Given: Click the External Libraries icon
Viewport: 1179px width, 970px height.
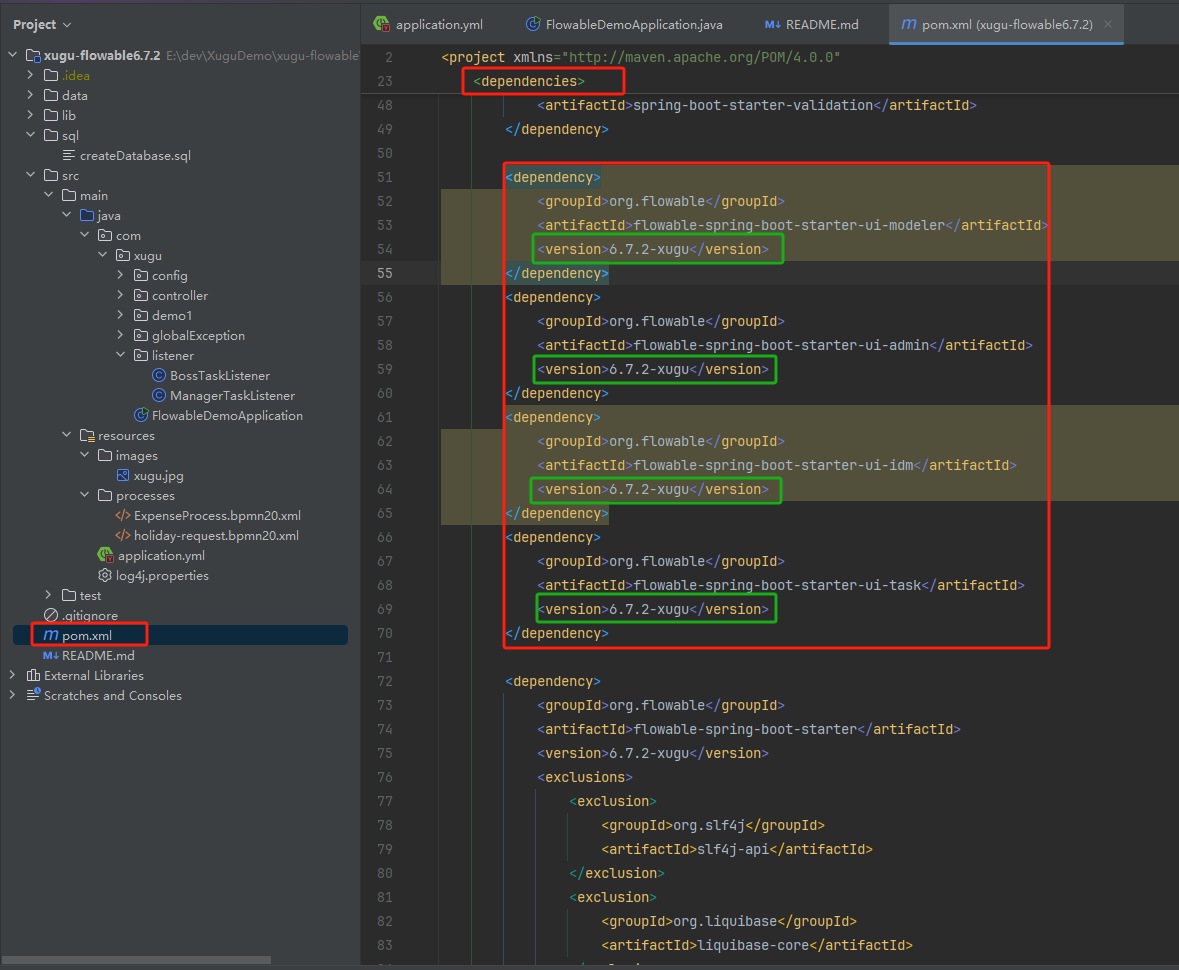Looking at the screenshot, I should [33, 675].
